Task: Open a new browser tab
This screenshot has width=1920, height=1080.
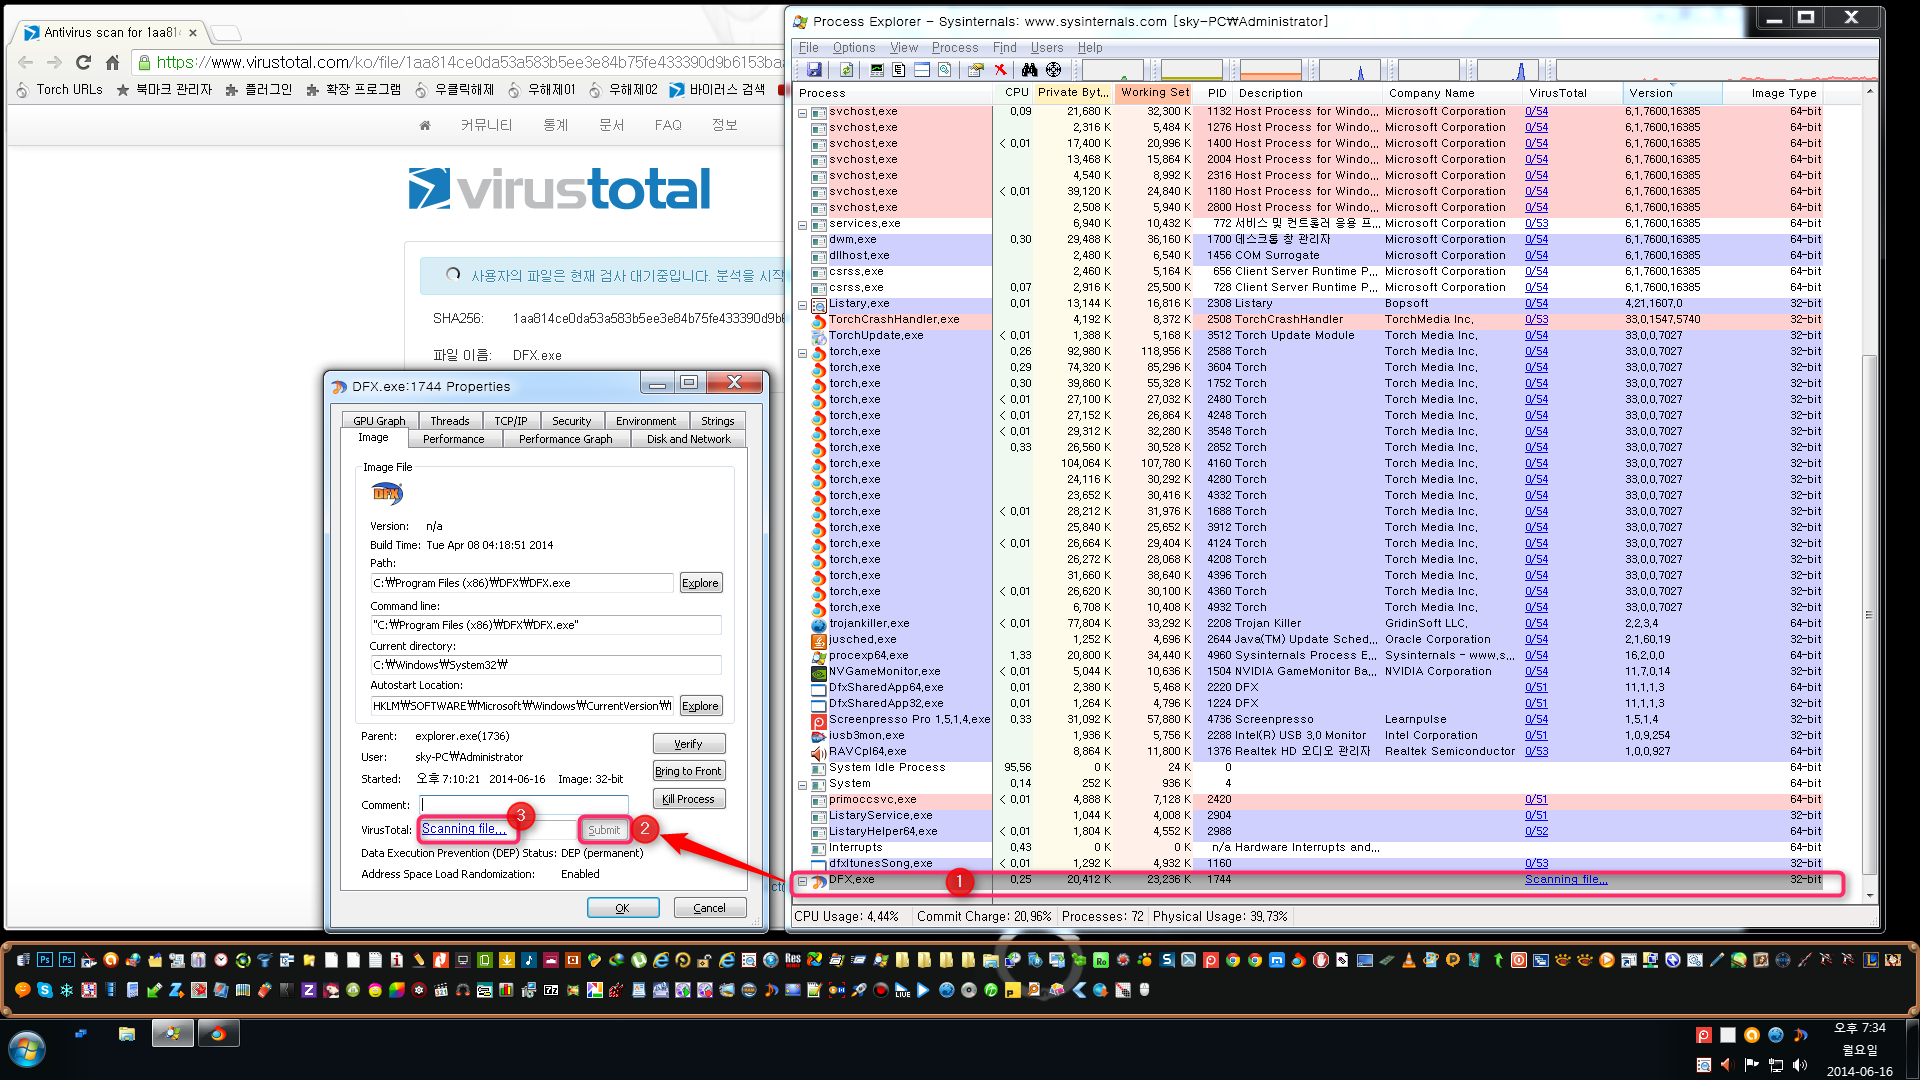Action: click(x=226, y=33)
